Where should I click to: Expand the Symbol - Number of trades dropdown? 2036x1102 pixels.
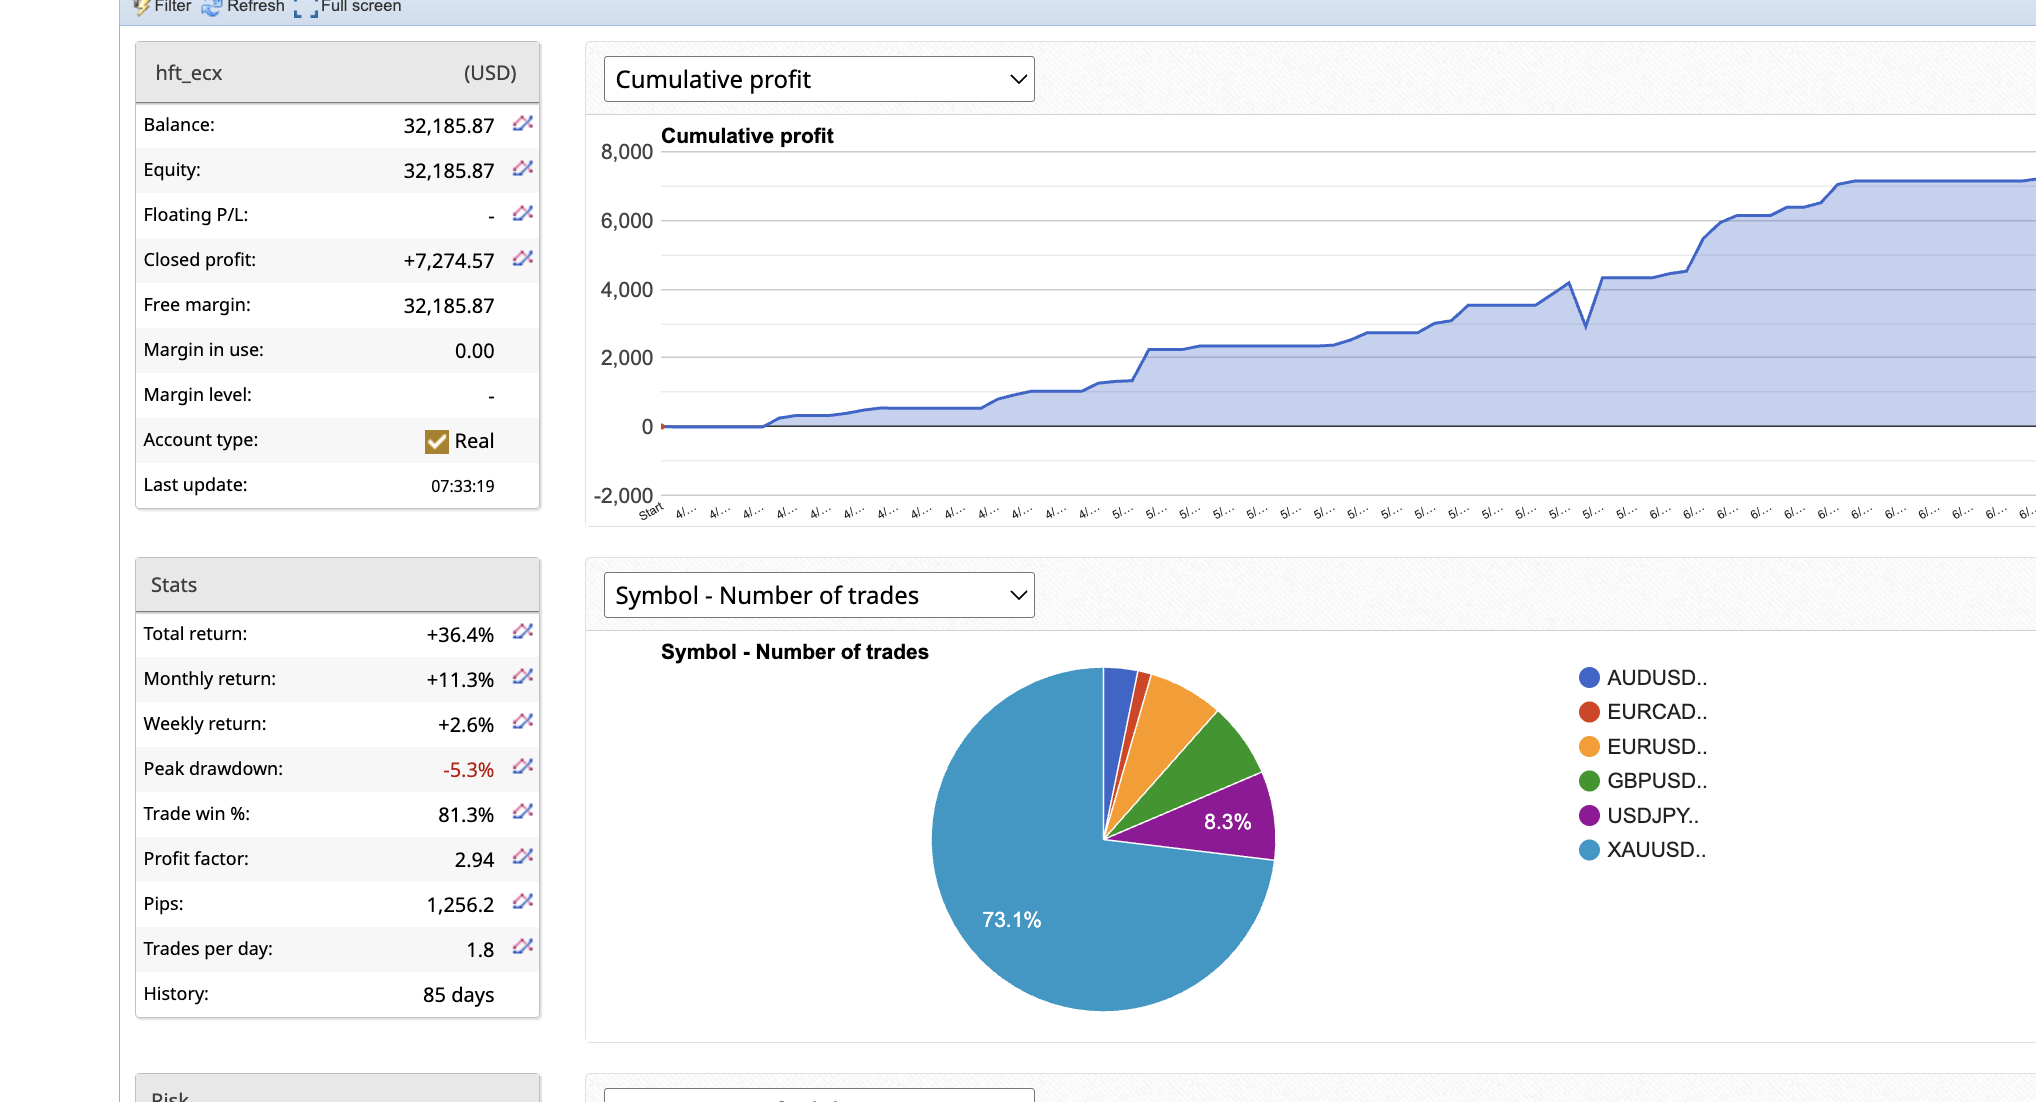[x=818, y=595]
